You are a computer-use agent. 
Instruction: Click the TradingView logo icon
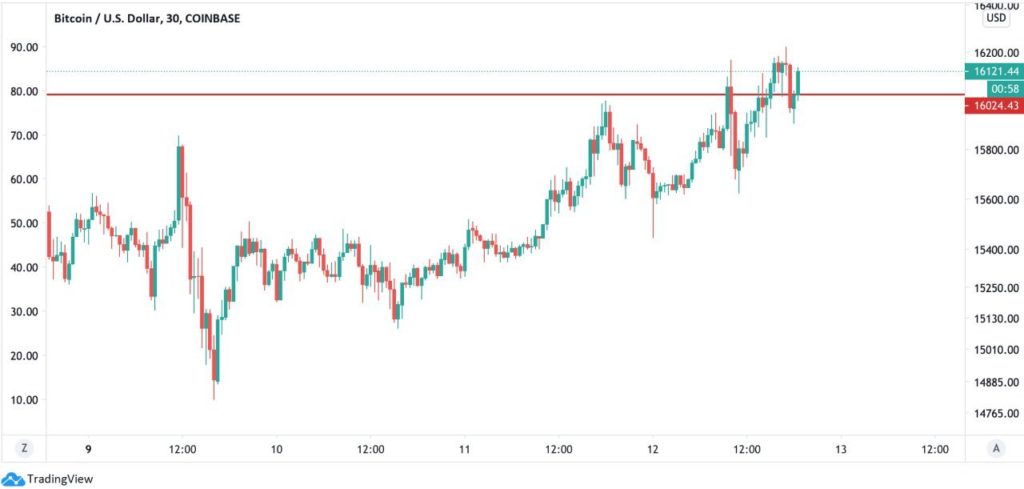click(x=13, y=479)
